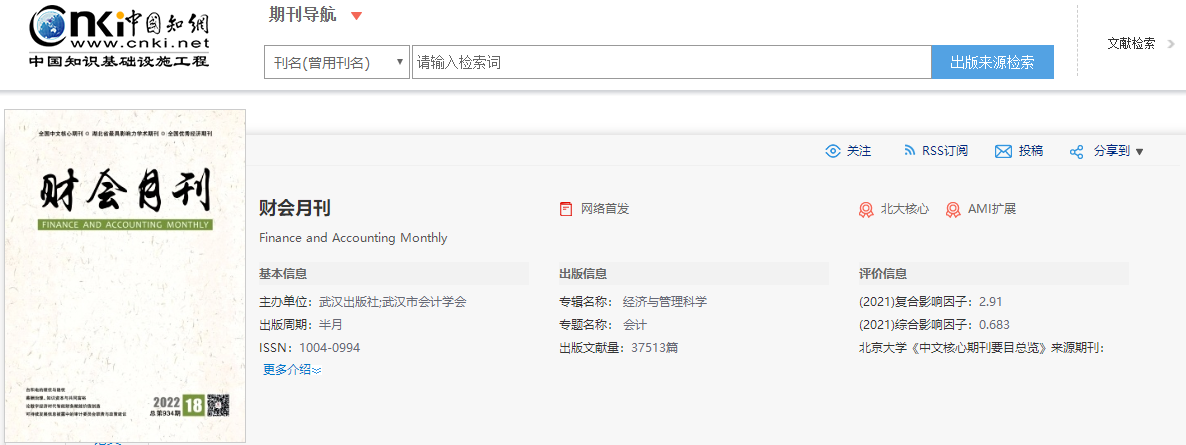Click the 出版周期 半月 text
Viewport: 1186px width, 445px height.
pyautogui.click(x=301, y=325)
